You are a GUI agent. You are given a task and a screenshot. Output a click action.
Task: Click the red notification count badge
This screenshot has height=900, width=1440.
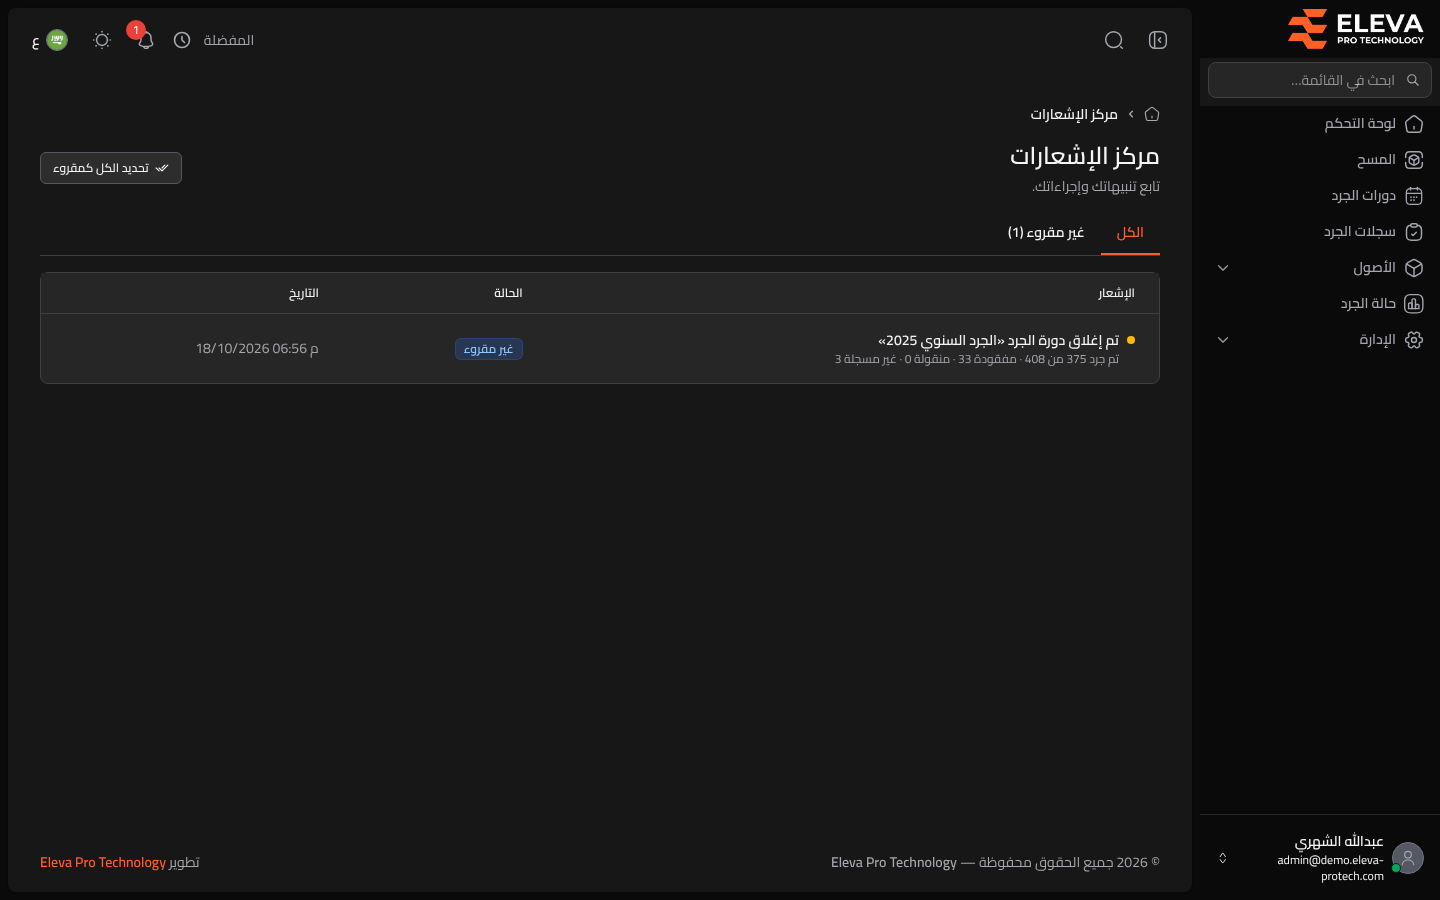pos(136,30)
